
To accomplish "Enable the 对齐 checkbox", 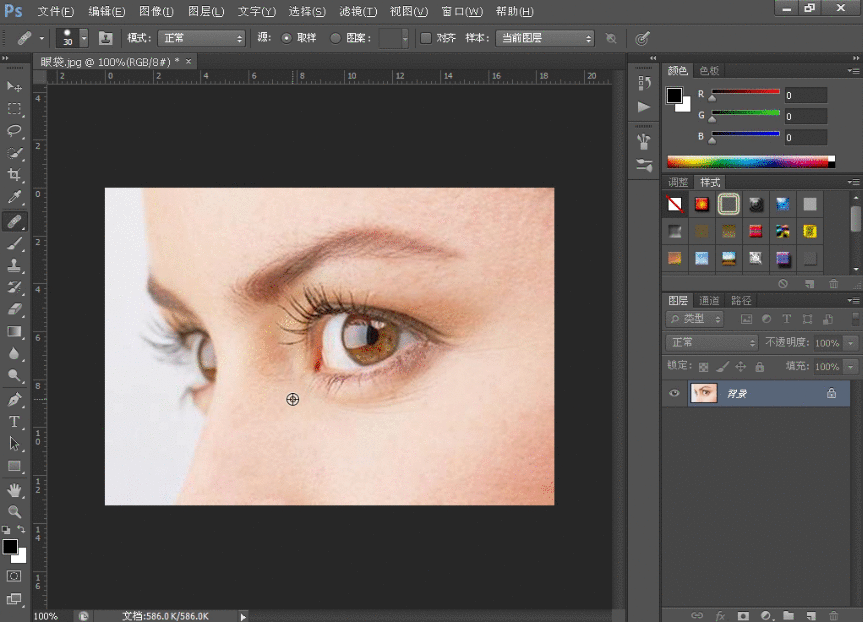I will [425, 38].
